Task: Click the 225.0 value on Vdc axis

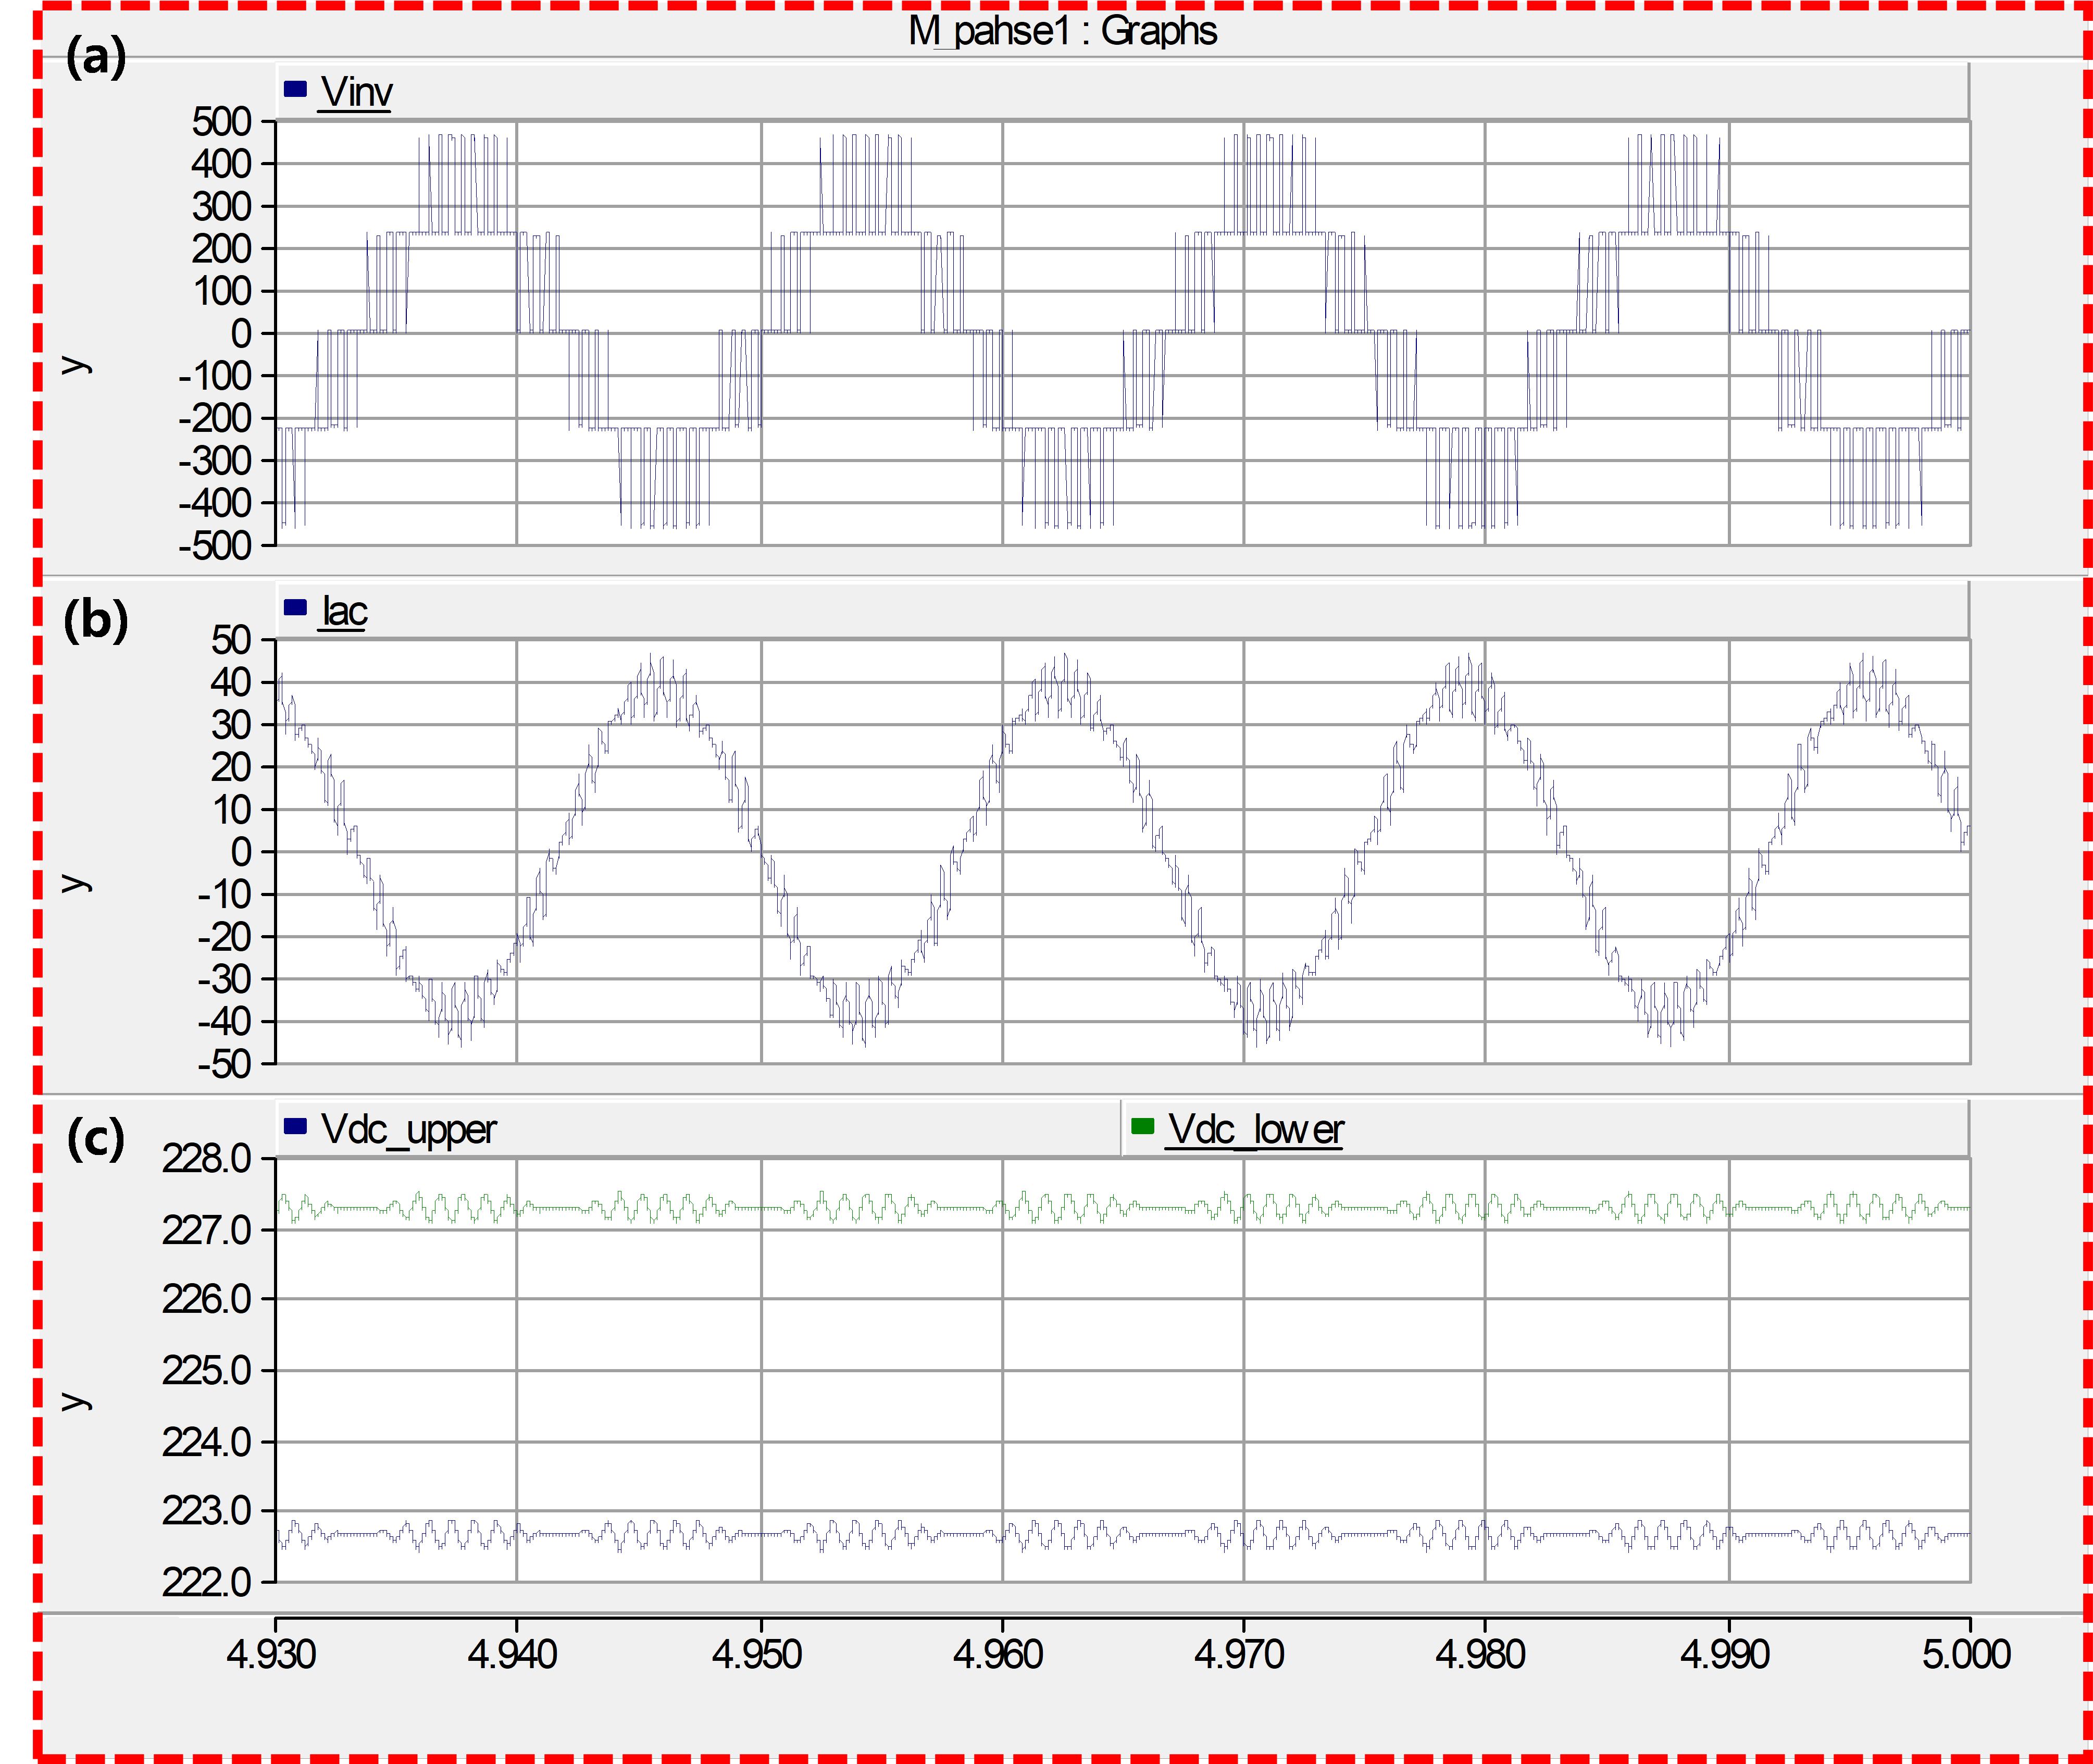Action: 207,1371
